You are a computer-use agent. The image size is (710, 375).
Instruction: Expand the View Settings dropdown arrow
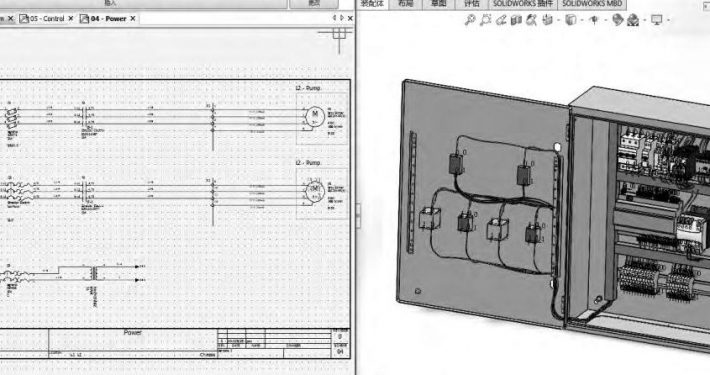pyautogui.click(x=668, y=20)
